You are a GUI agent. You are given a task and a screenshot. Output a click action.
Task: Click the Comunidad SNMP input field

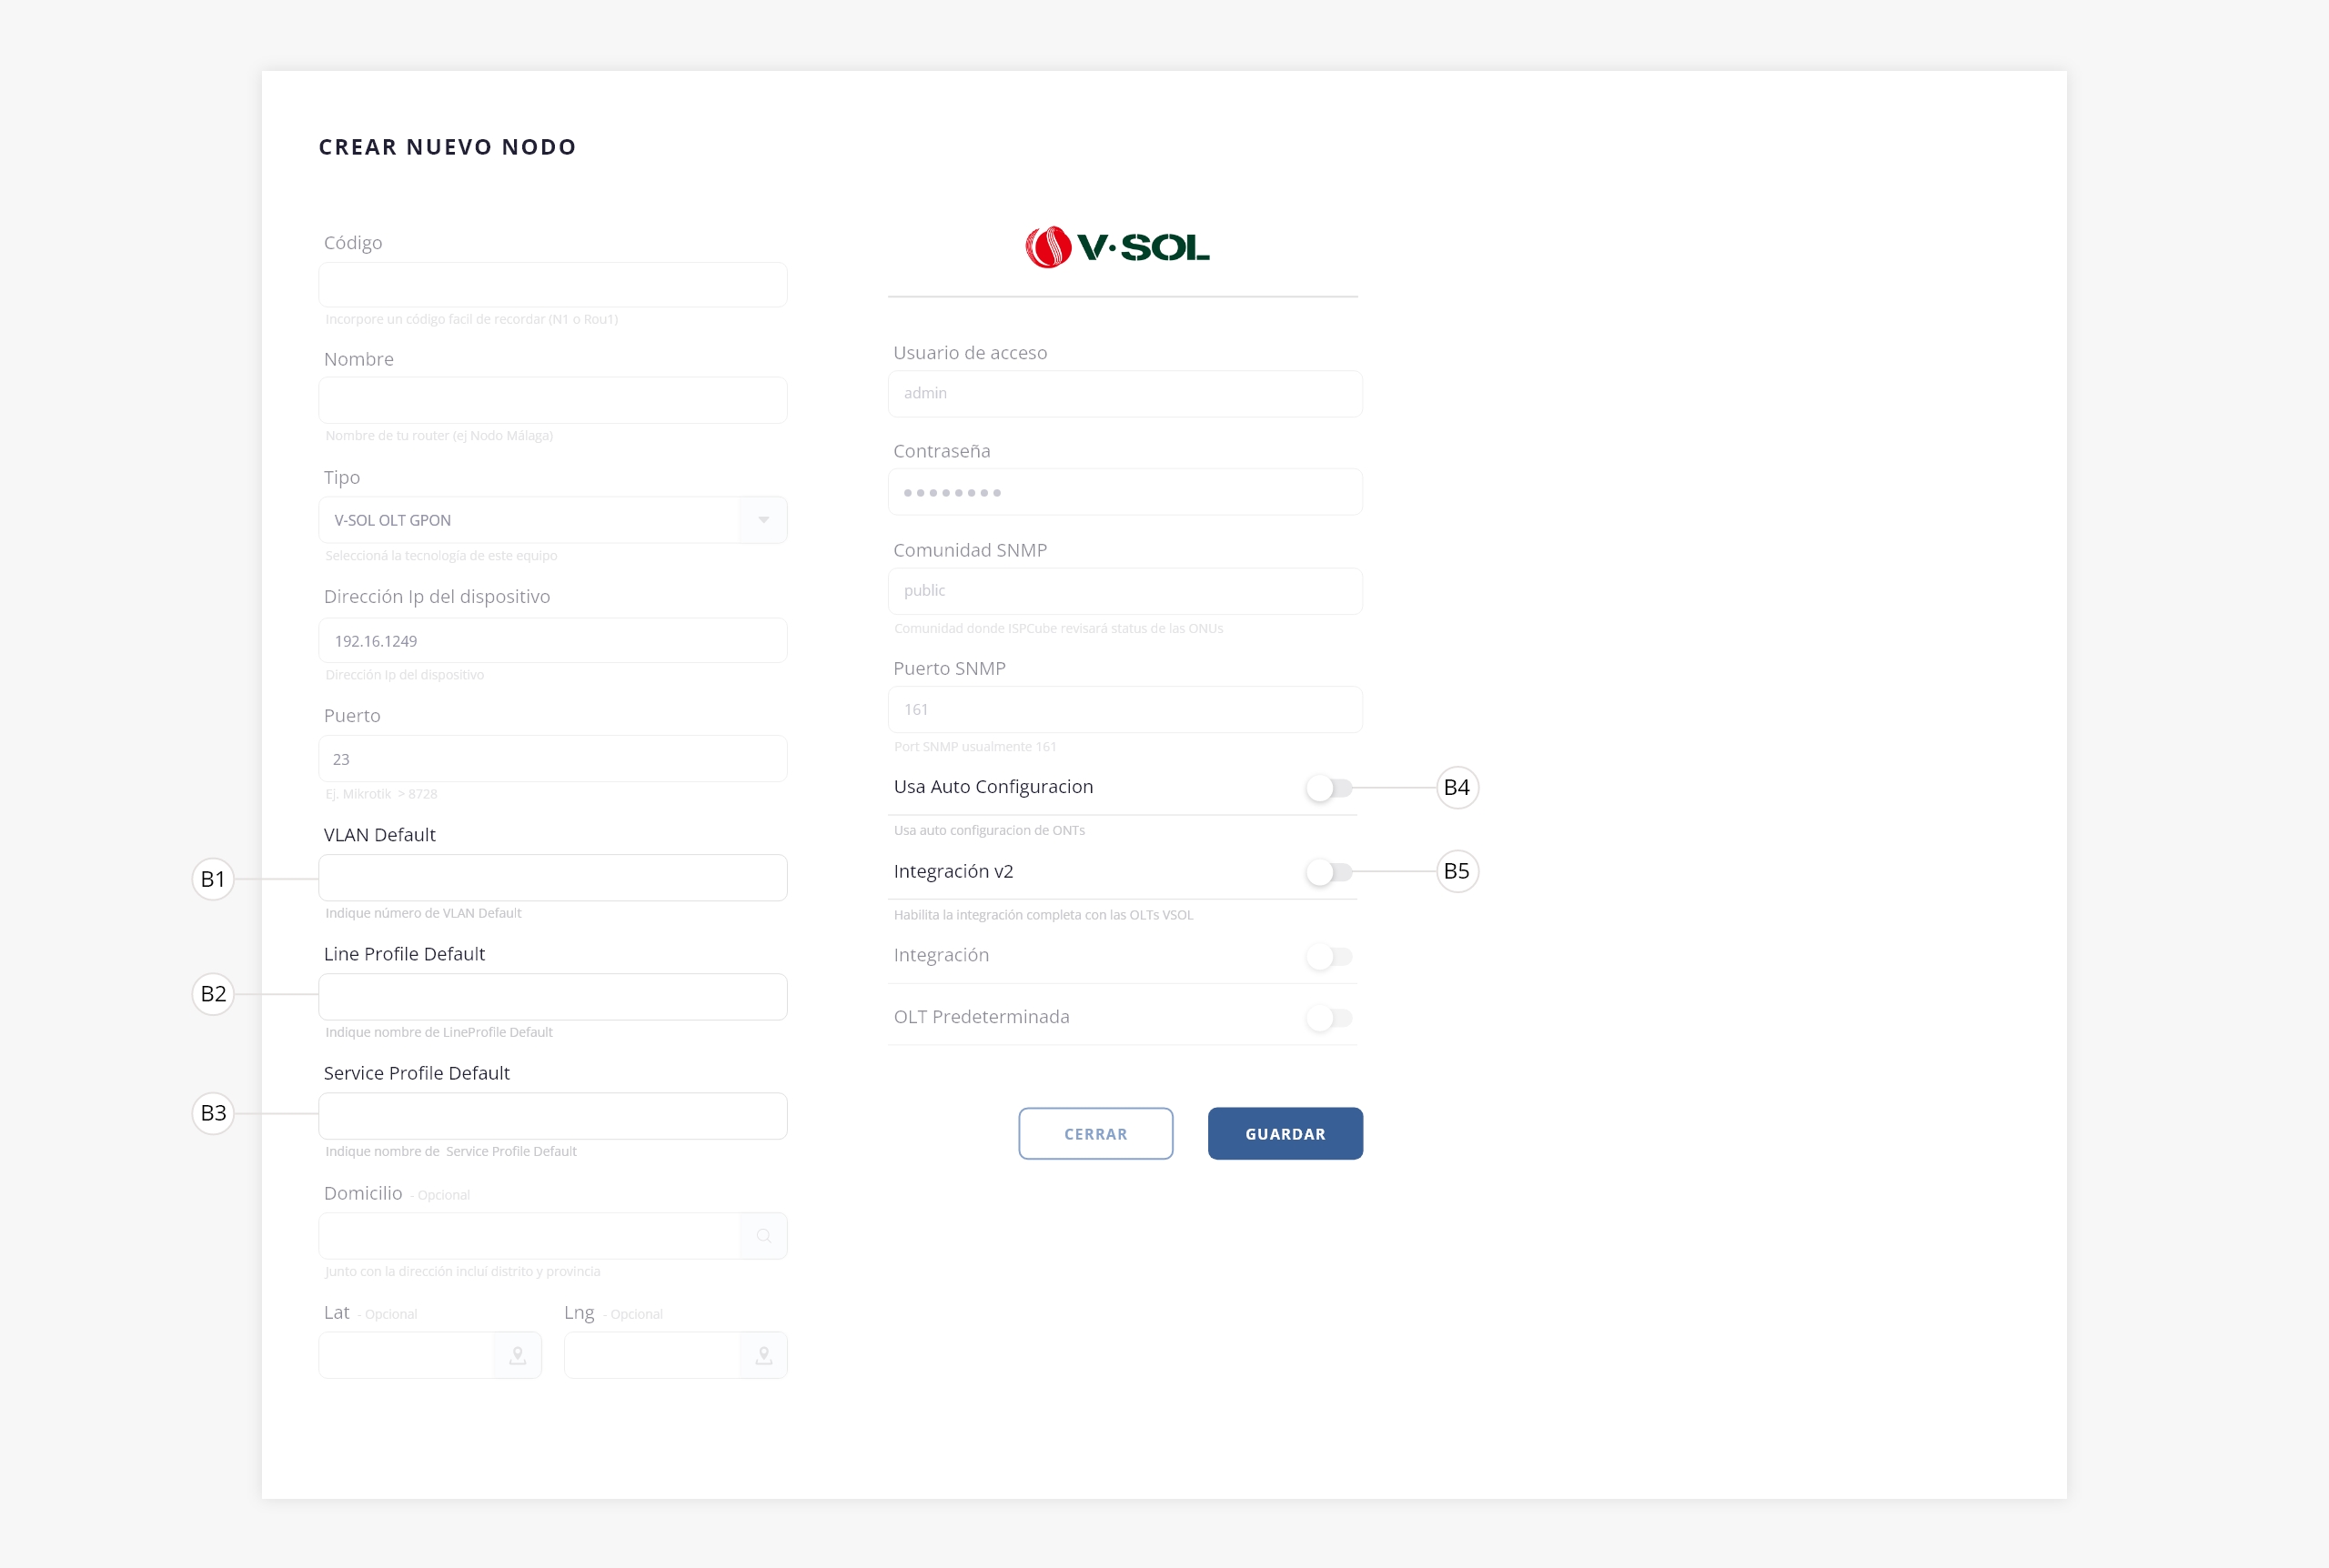coord(1124,591)
